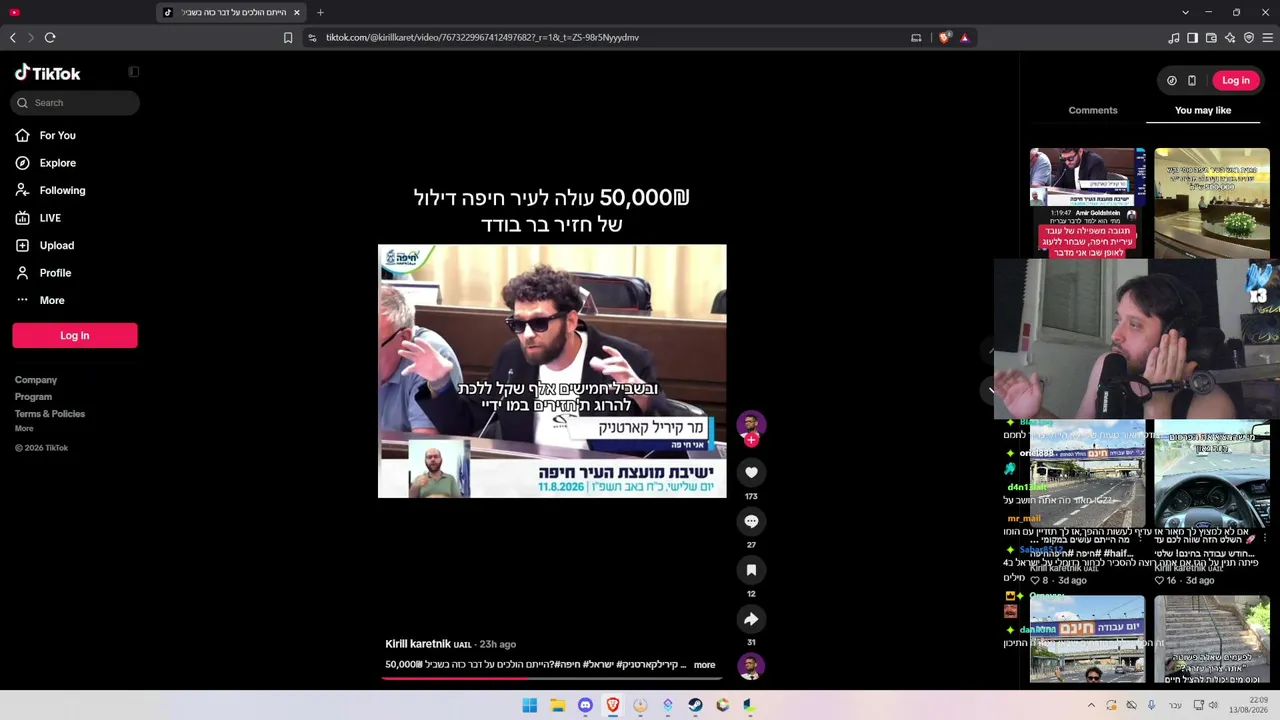Open Brave playlist music note icon

point(1174,38)
